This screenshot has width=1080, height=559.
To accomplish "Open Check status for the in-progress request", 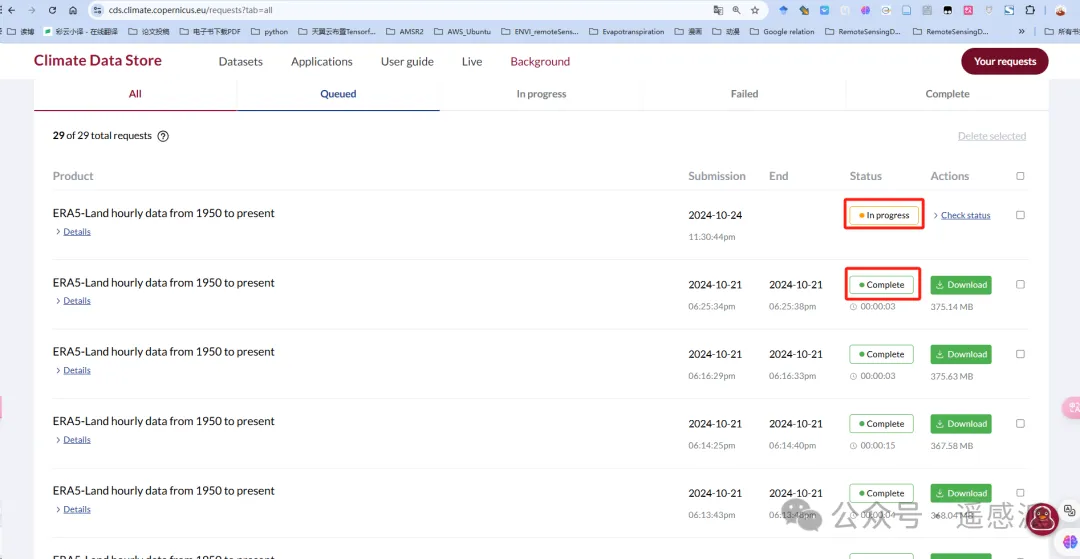I will (x=966, y=215).
